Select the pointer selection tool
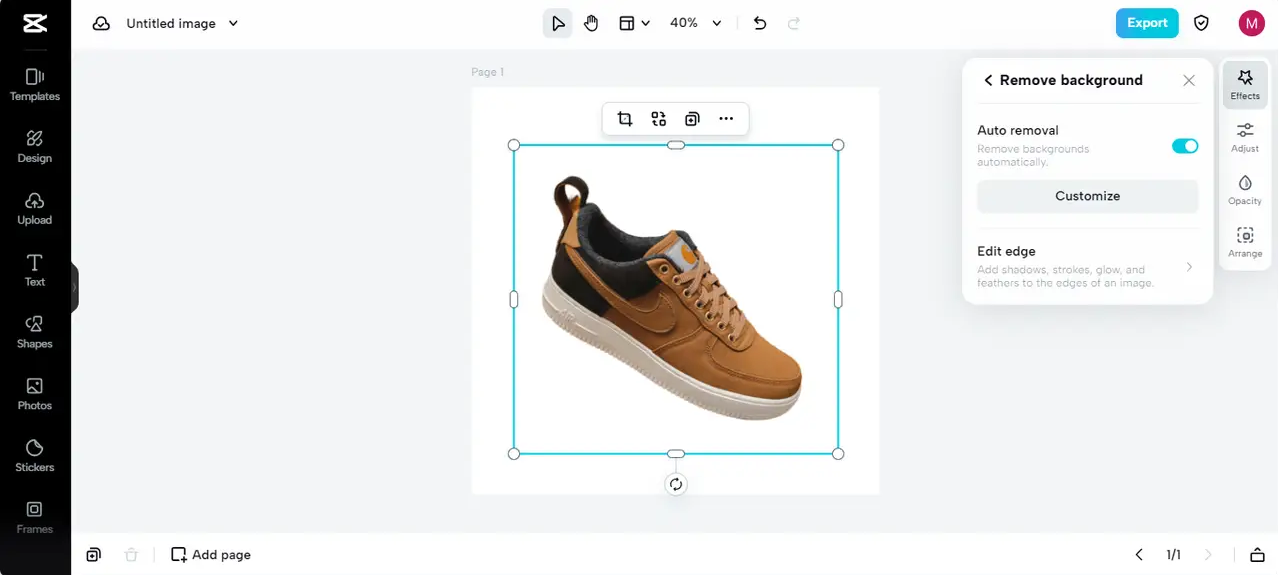 click(x=558, y=23)
